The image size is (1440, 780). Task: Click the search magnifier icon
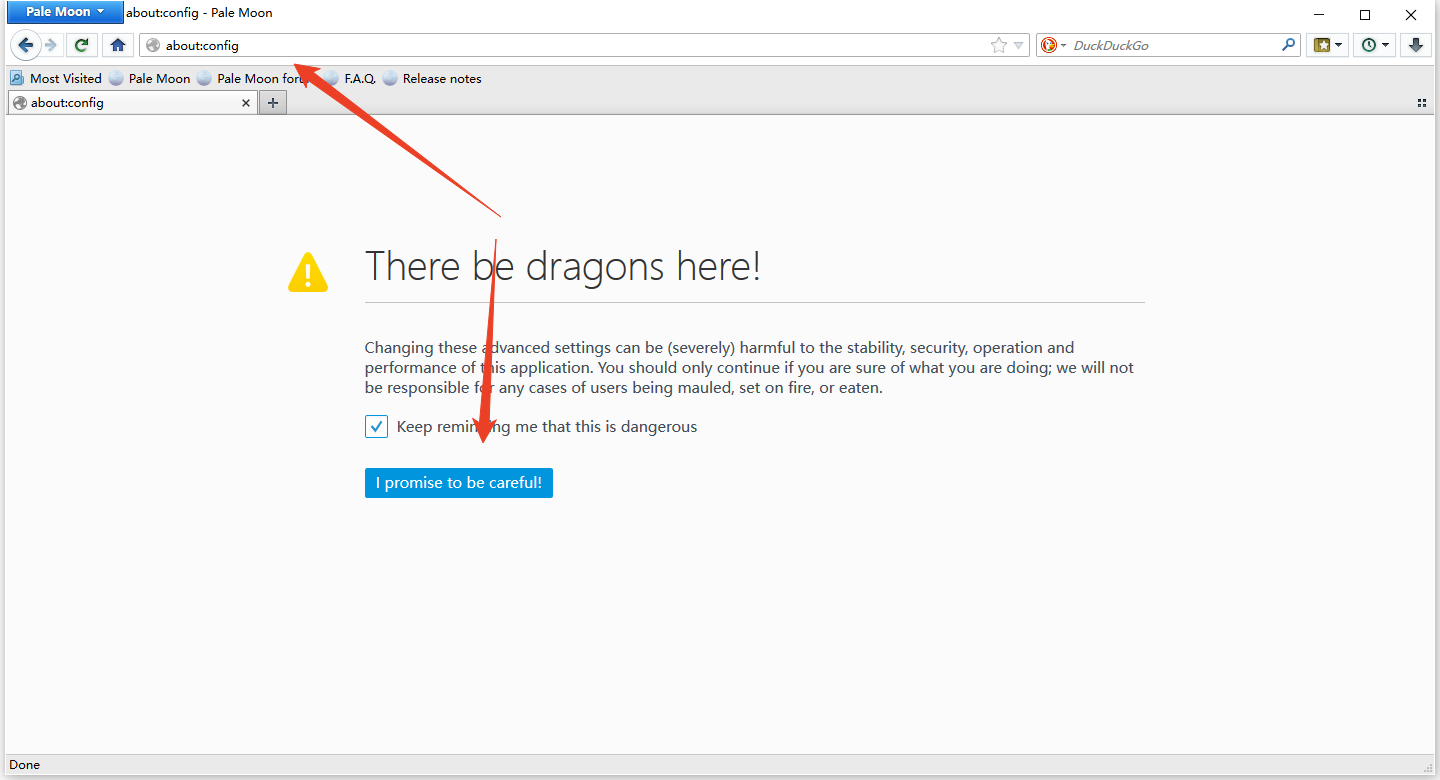pos(1288,45)
